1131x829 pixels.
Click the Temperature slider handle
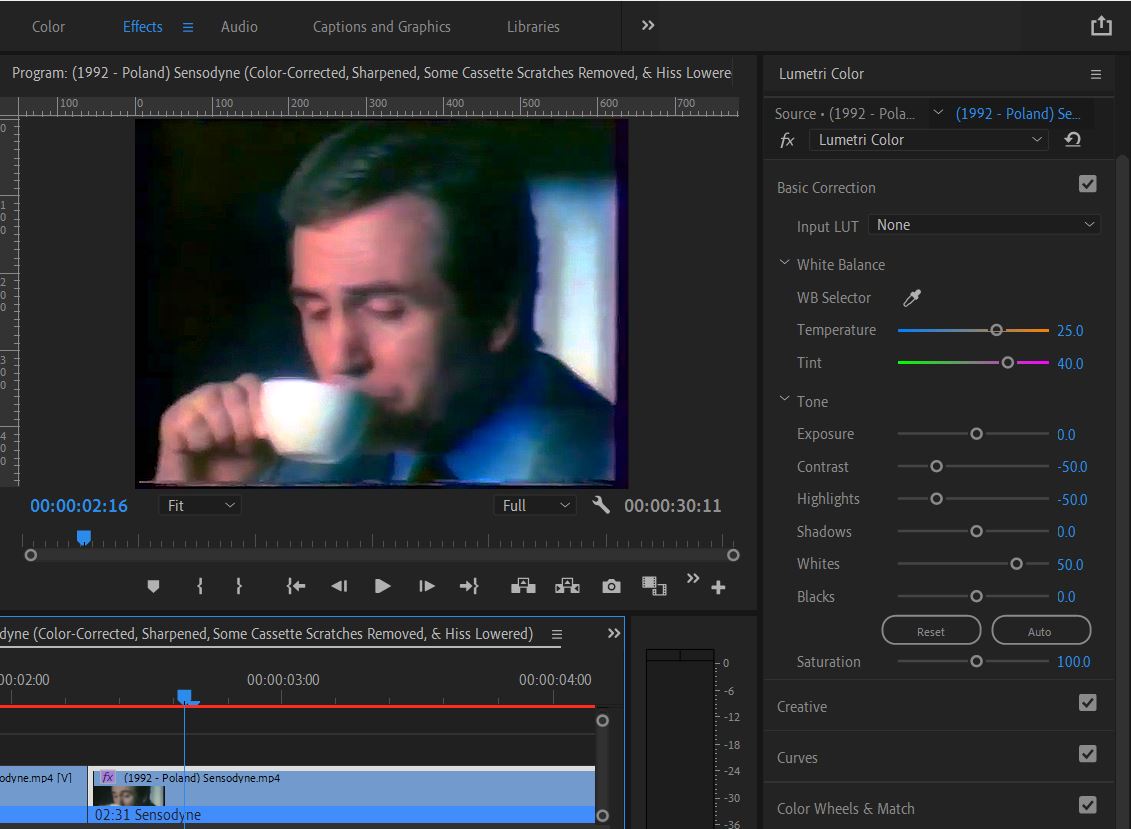[996, 330]
